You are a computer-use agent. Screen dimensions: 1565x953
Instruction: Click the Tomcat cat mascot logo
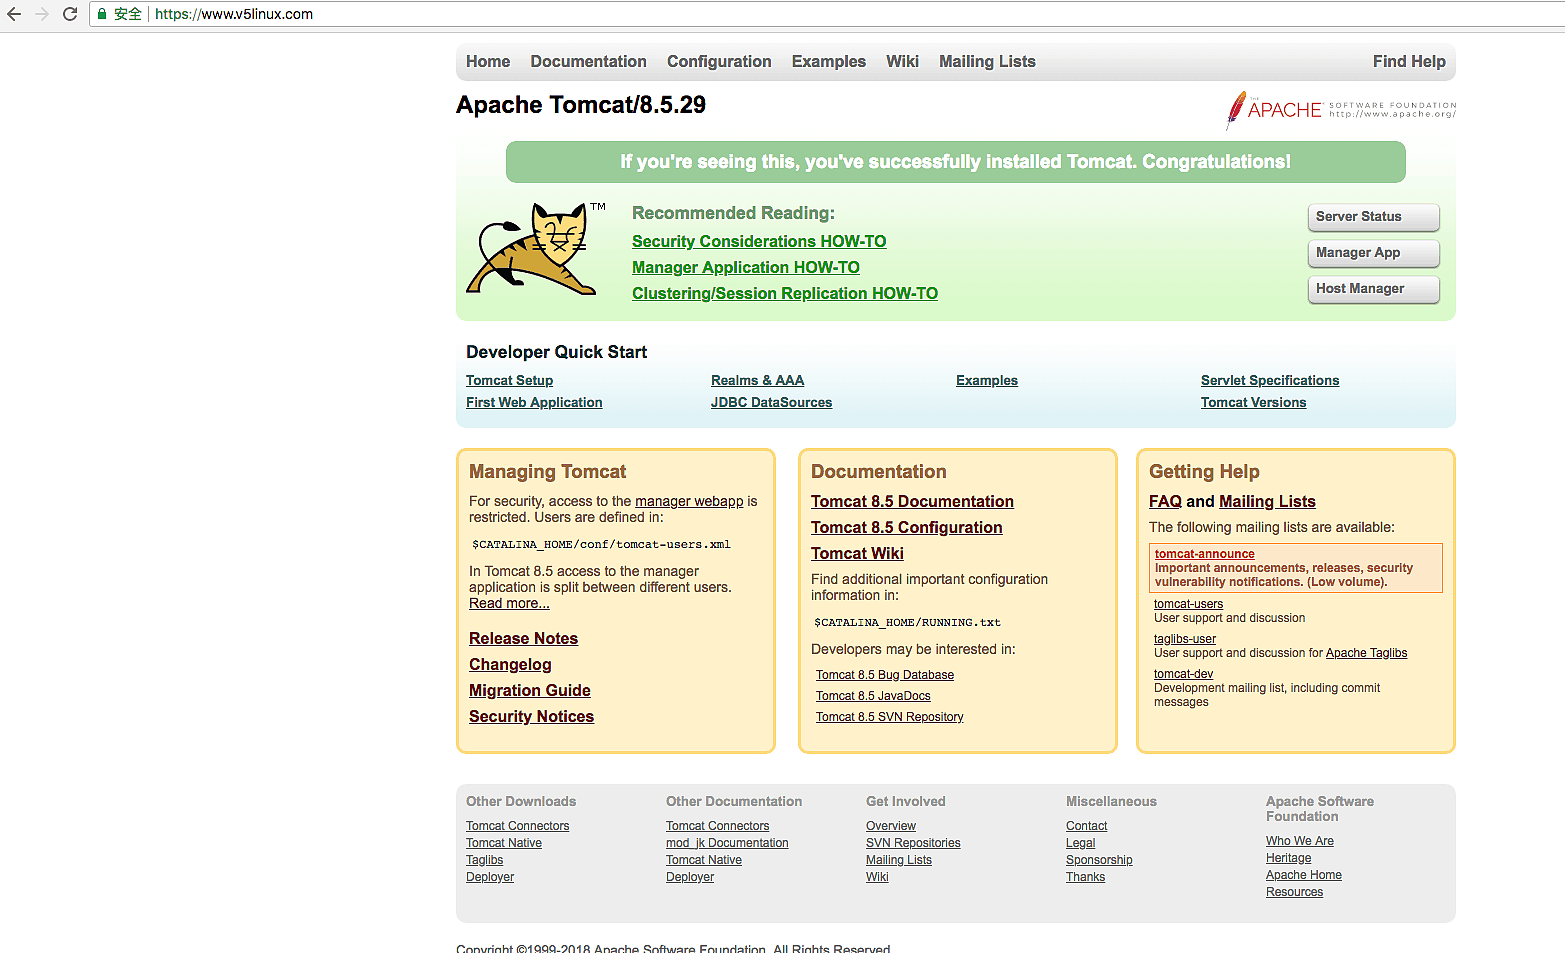(533, 250)
